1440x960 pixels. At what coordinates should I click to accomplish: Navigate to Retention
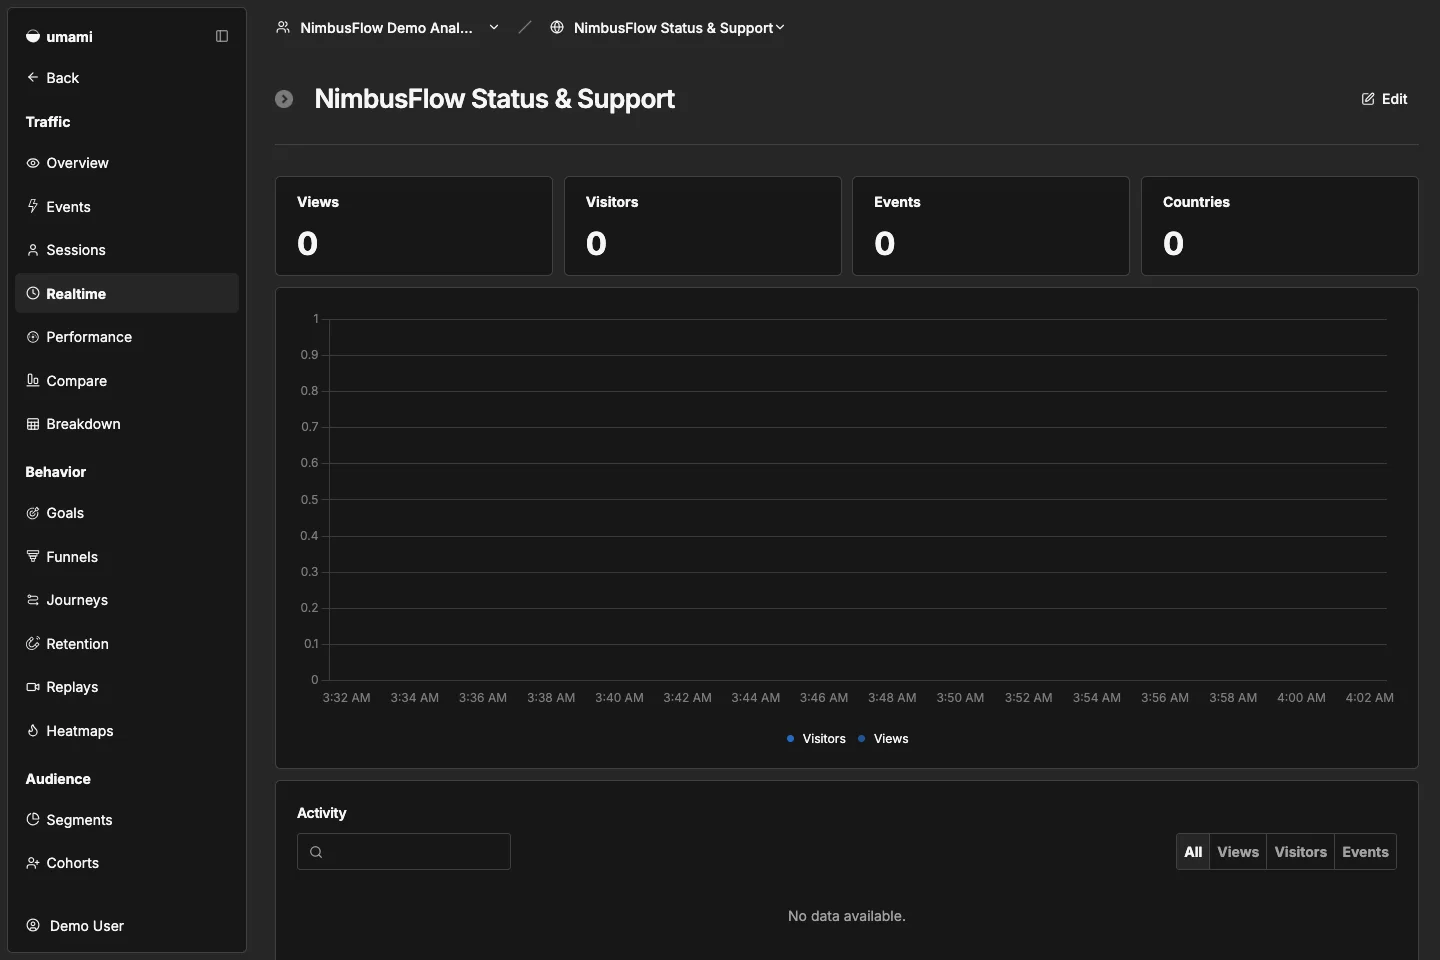(127, 643)
